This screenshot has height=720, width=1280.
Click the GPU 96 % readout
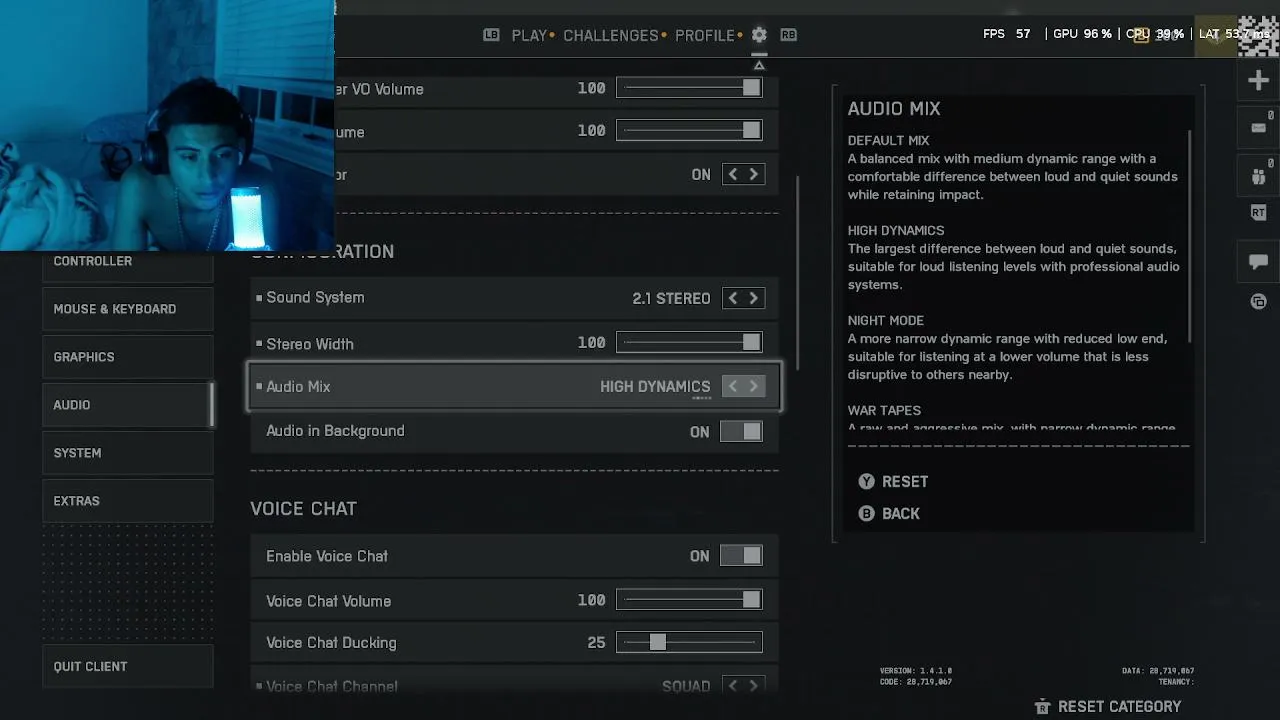(1082, 34)
